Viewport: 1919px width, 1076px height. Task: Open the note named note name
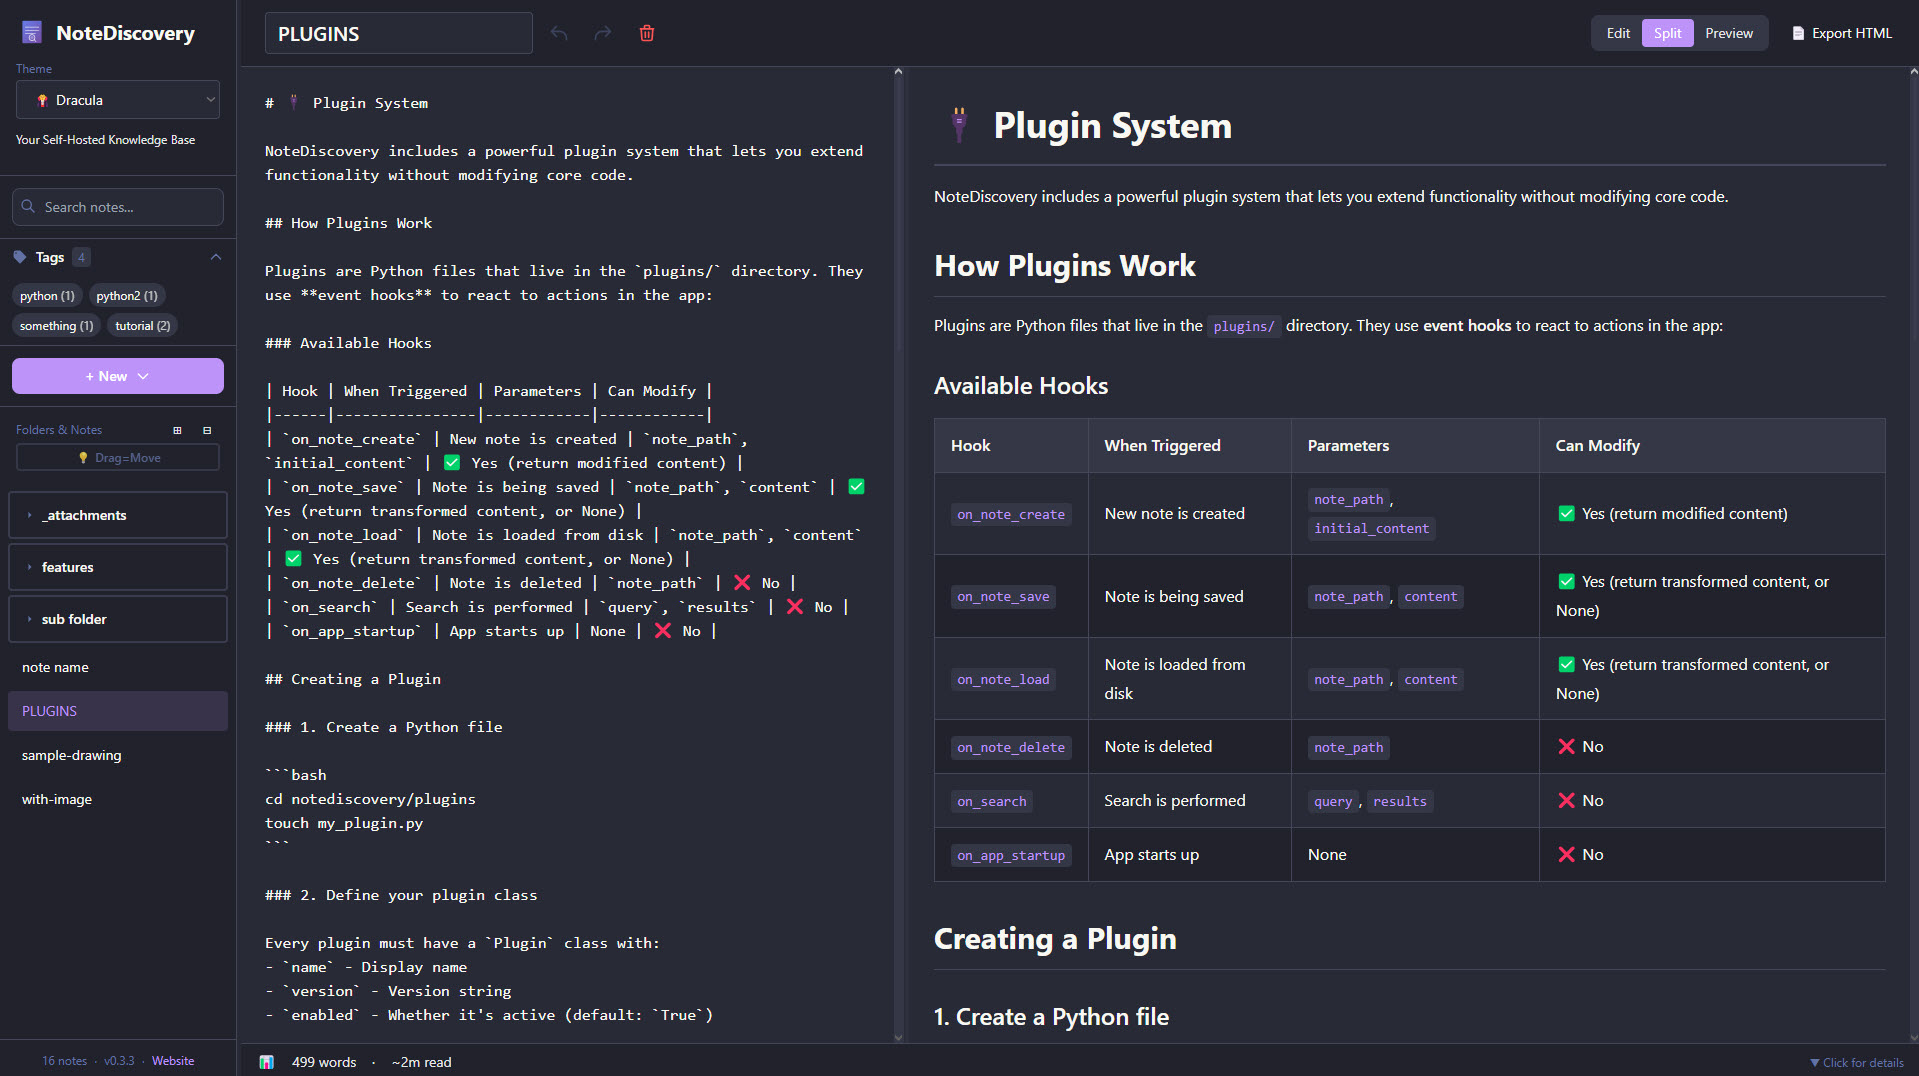coord(118,667)
